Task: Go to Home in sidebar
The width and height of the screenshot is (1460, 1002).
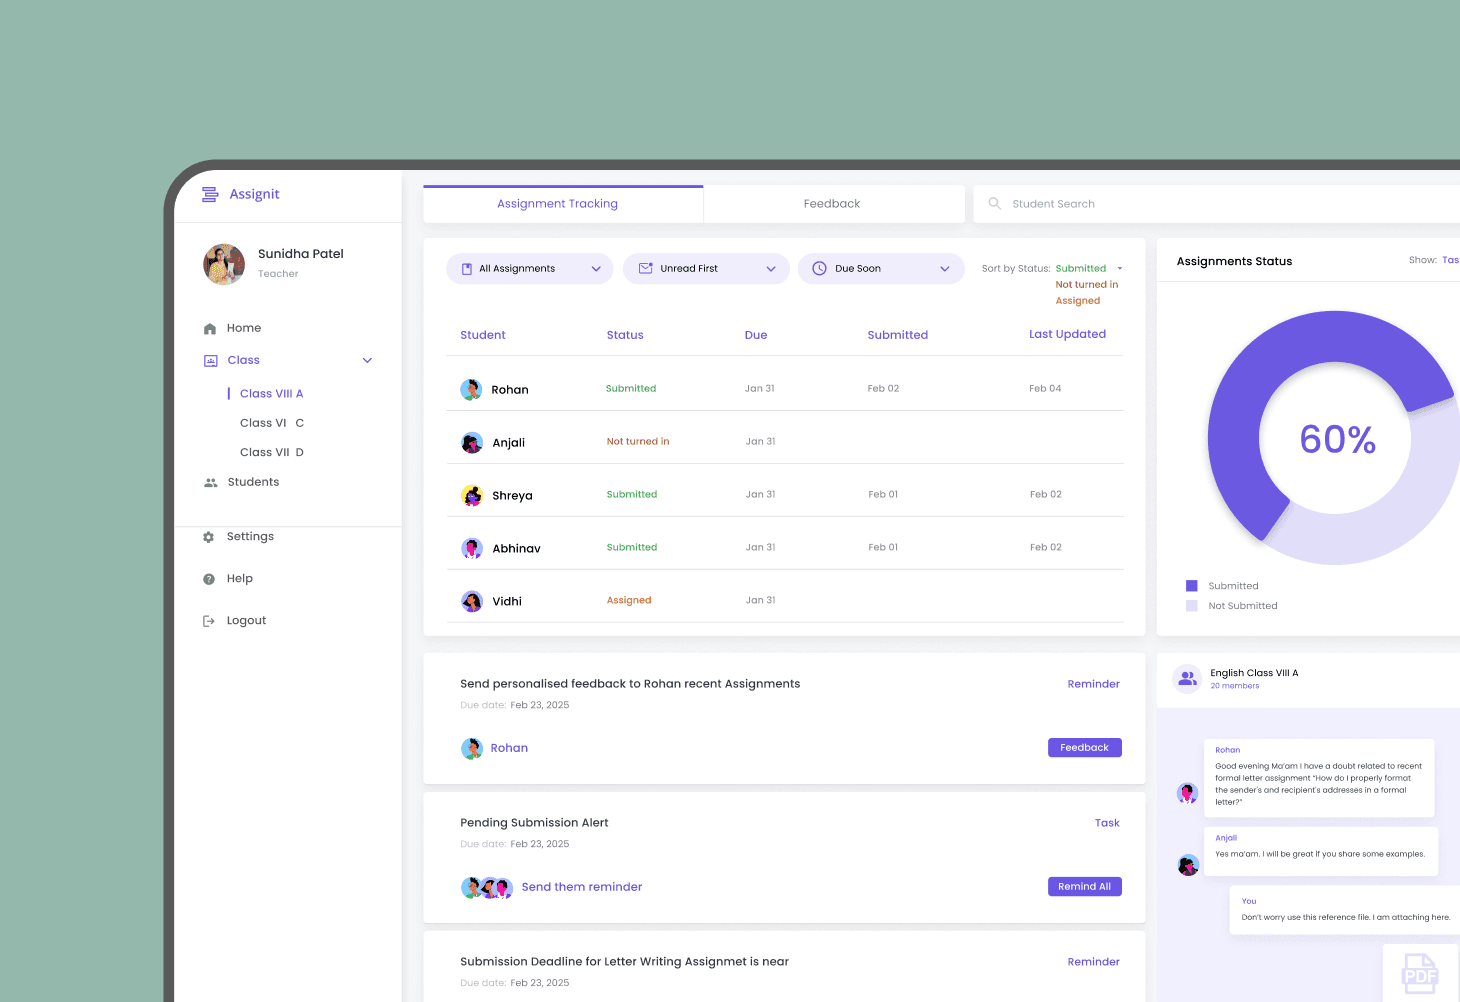Action: (244, 328)
